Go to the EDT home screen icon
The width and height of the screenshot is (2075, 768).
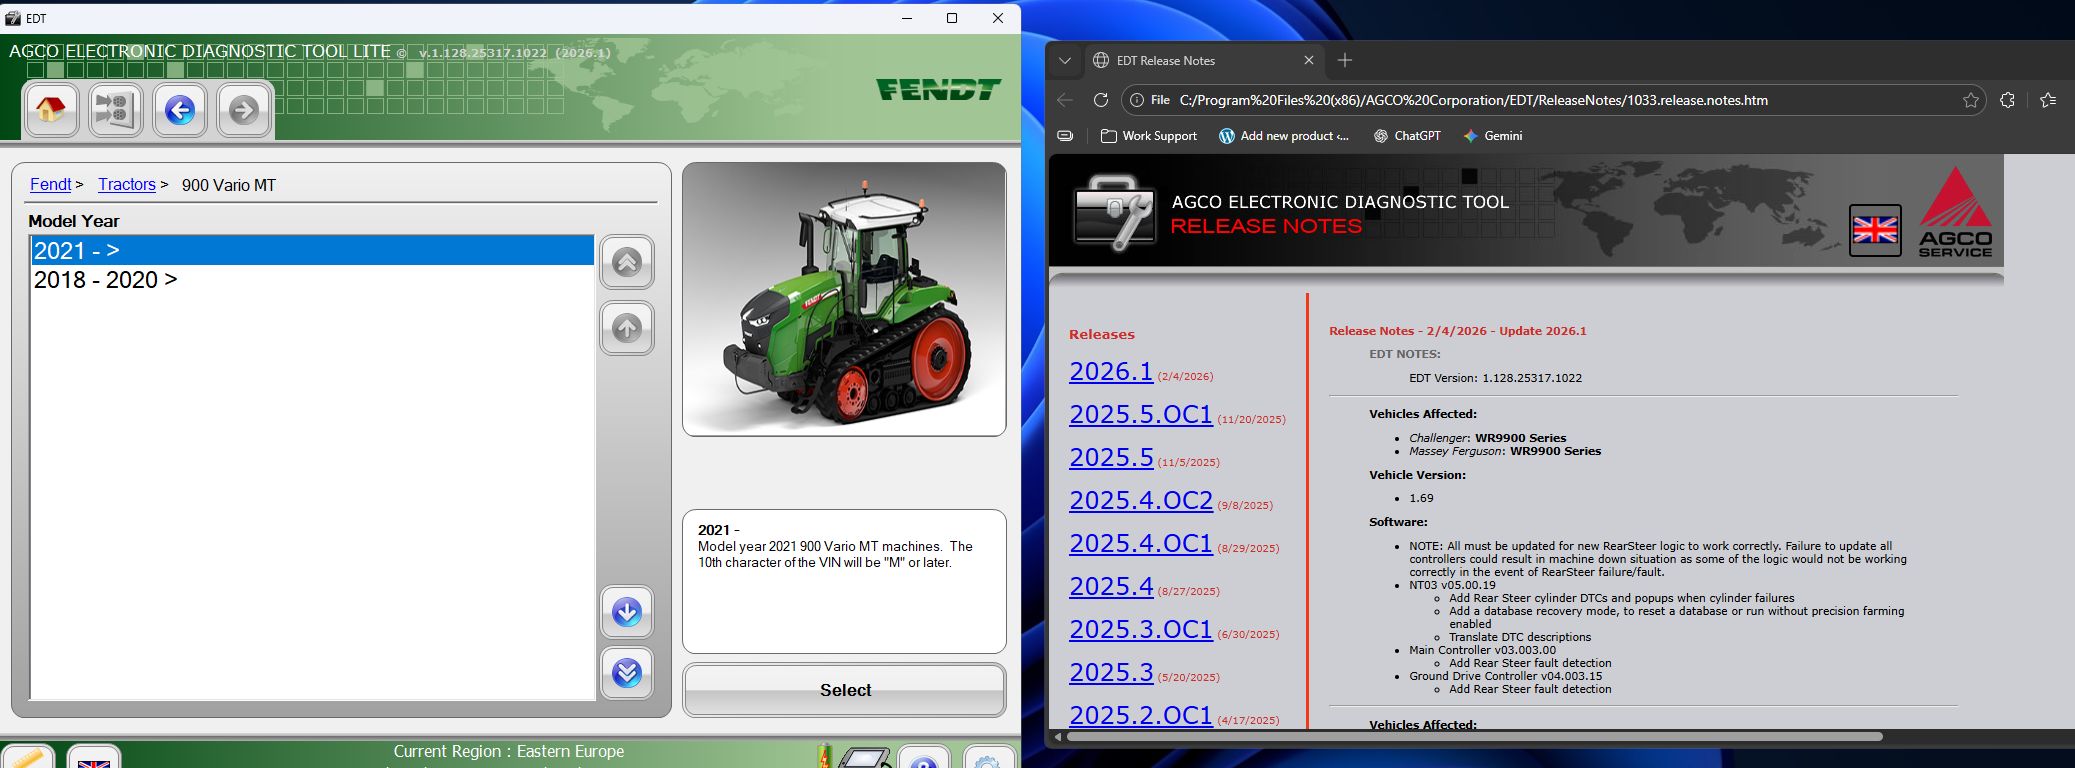(50, 109)
